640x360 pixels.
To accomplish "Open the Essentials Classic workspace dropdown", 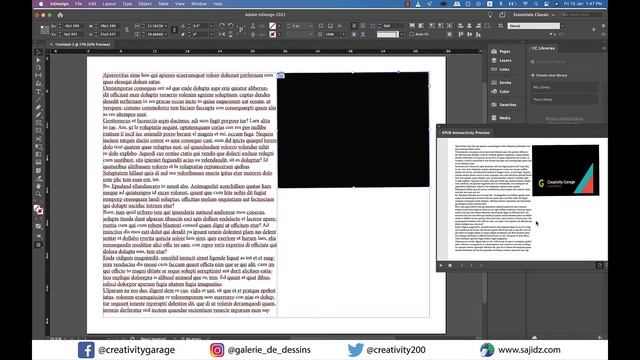I will tap(534, 15).
